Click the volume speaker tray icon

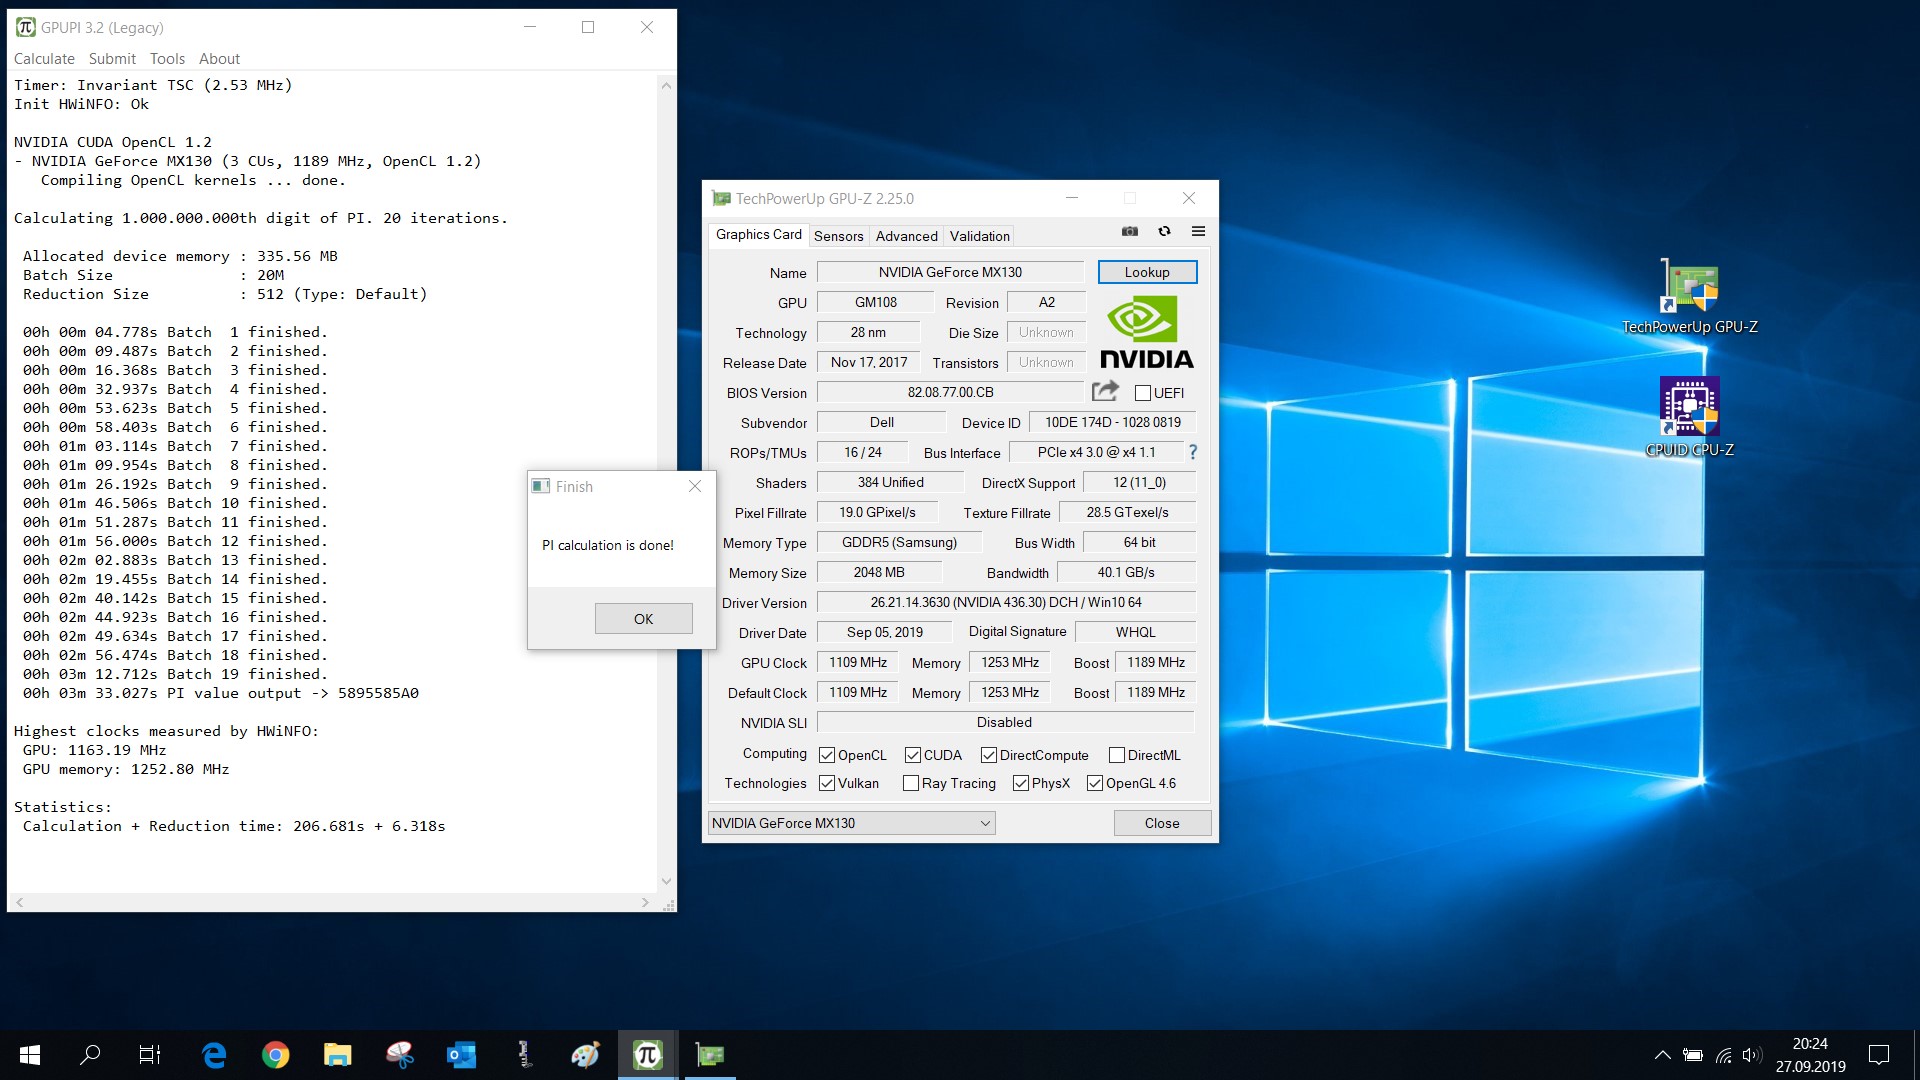tap(1751, 1055)
